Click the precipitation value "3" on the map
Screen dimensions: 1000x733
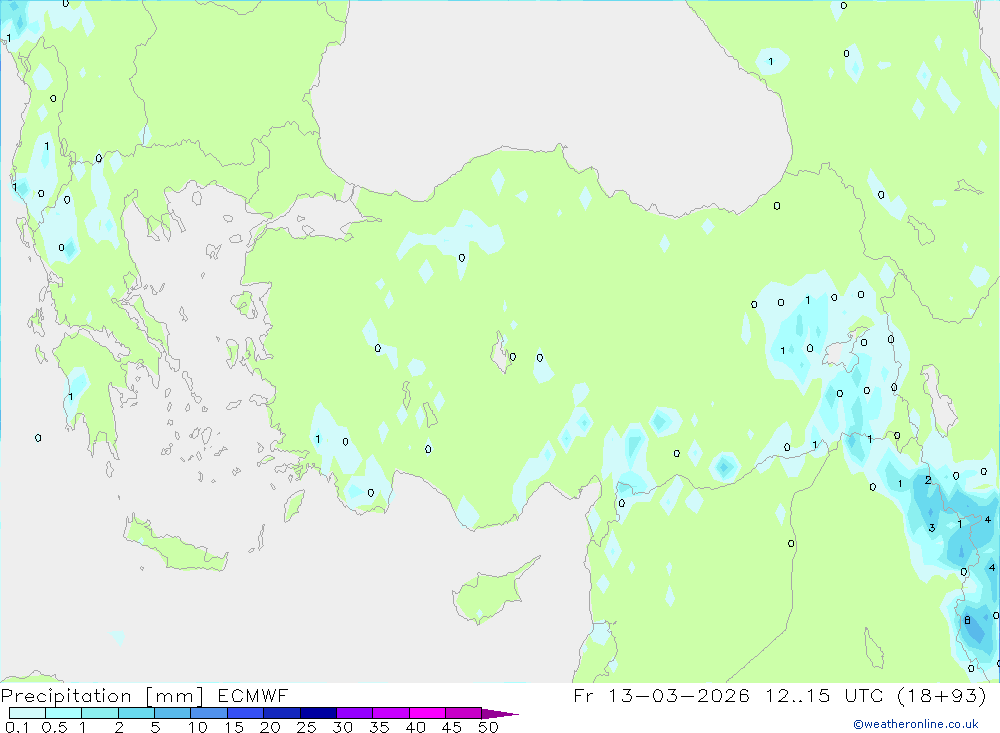(932, 528)
